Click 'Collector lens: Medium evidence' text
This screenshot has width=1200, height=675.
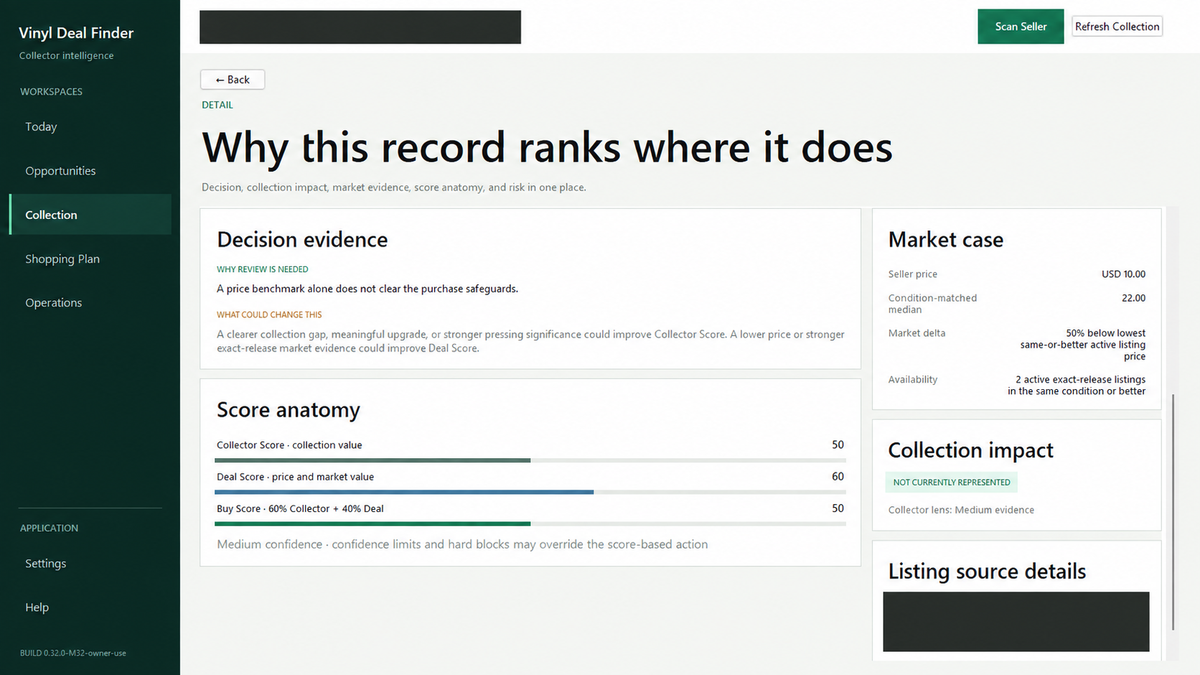(x=961, y=510)
